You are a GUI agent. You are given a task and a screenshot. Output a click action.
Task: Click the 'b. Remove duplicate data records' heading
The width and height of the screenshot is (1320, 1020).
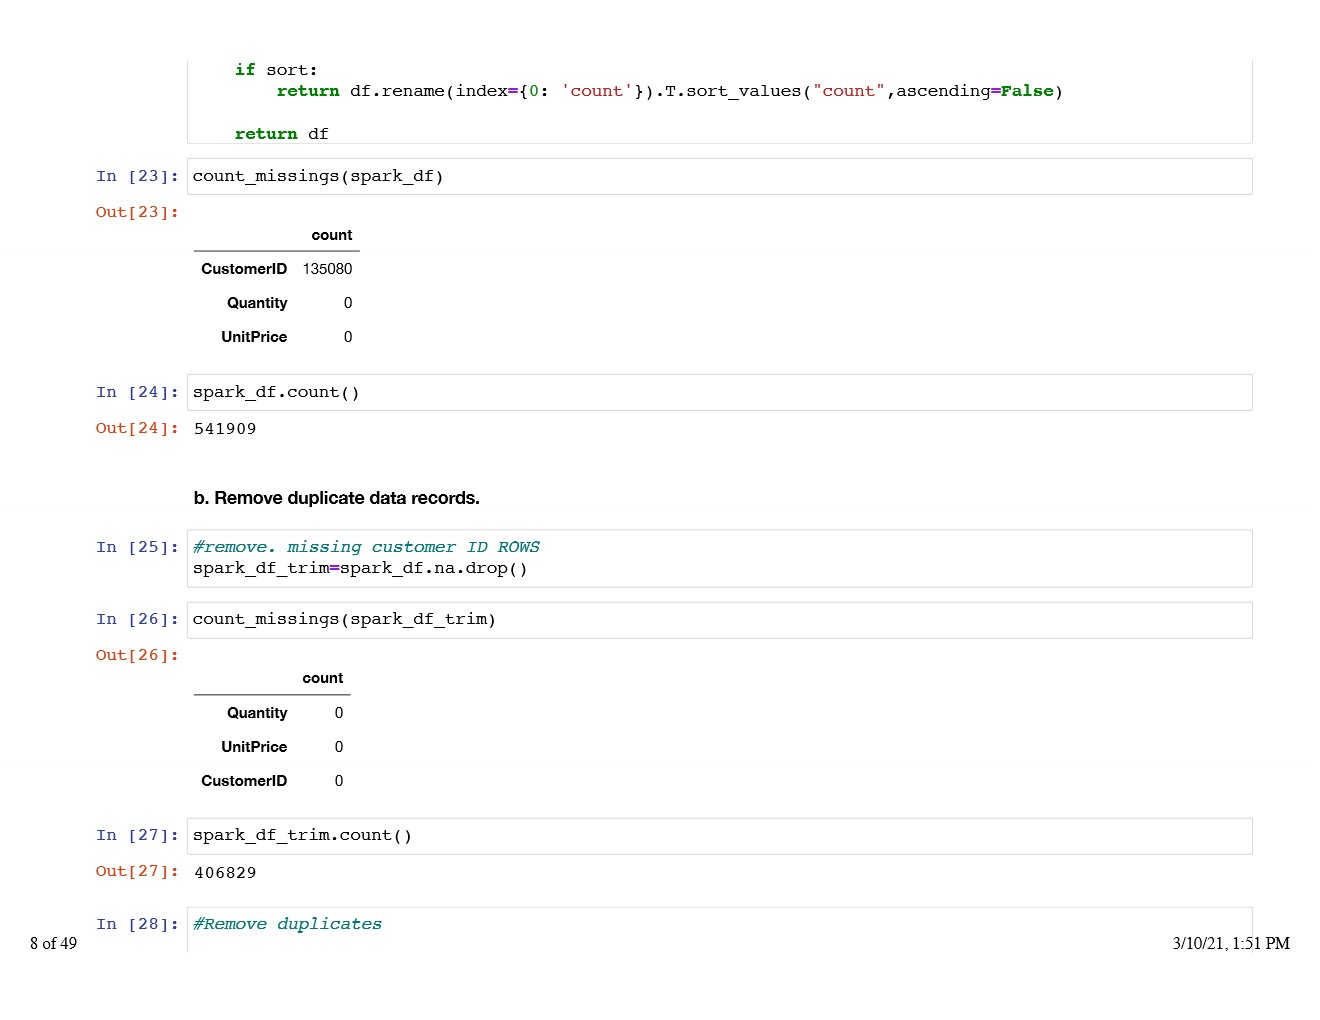tap(337, 498)
